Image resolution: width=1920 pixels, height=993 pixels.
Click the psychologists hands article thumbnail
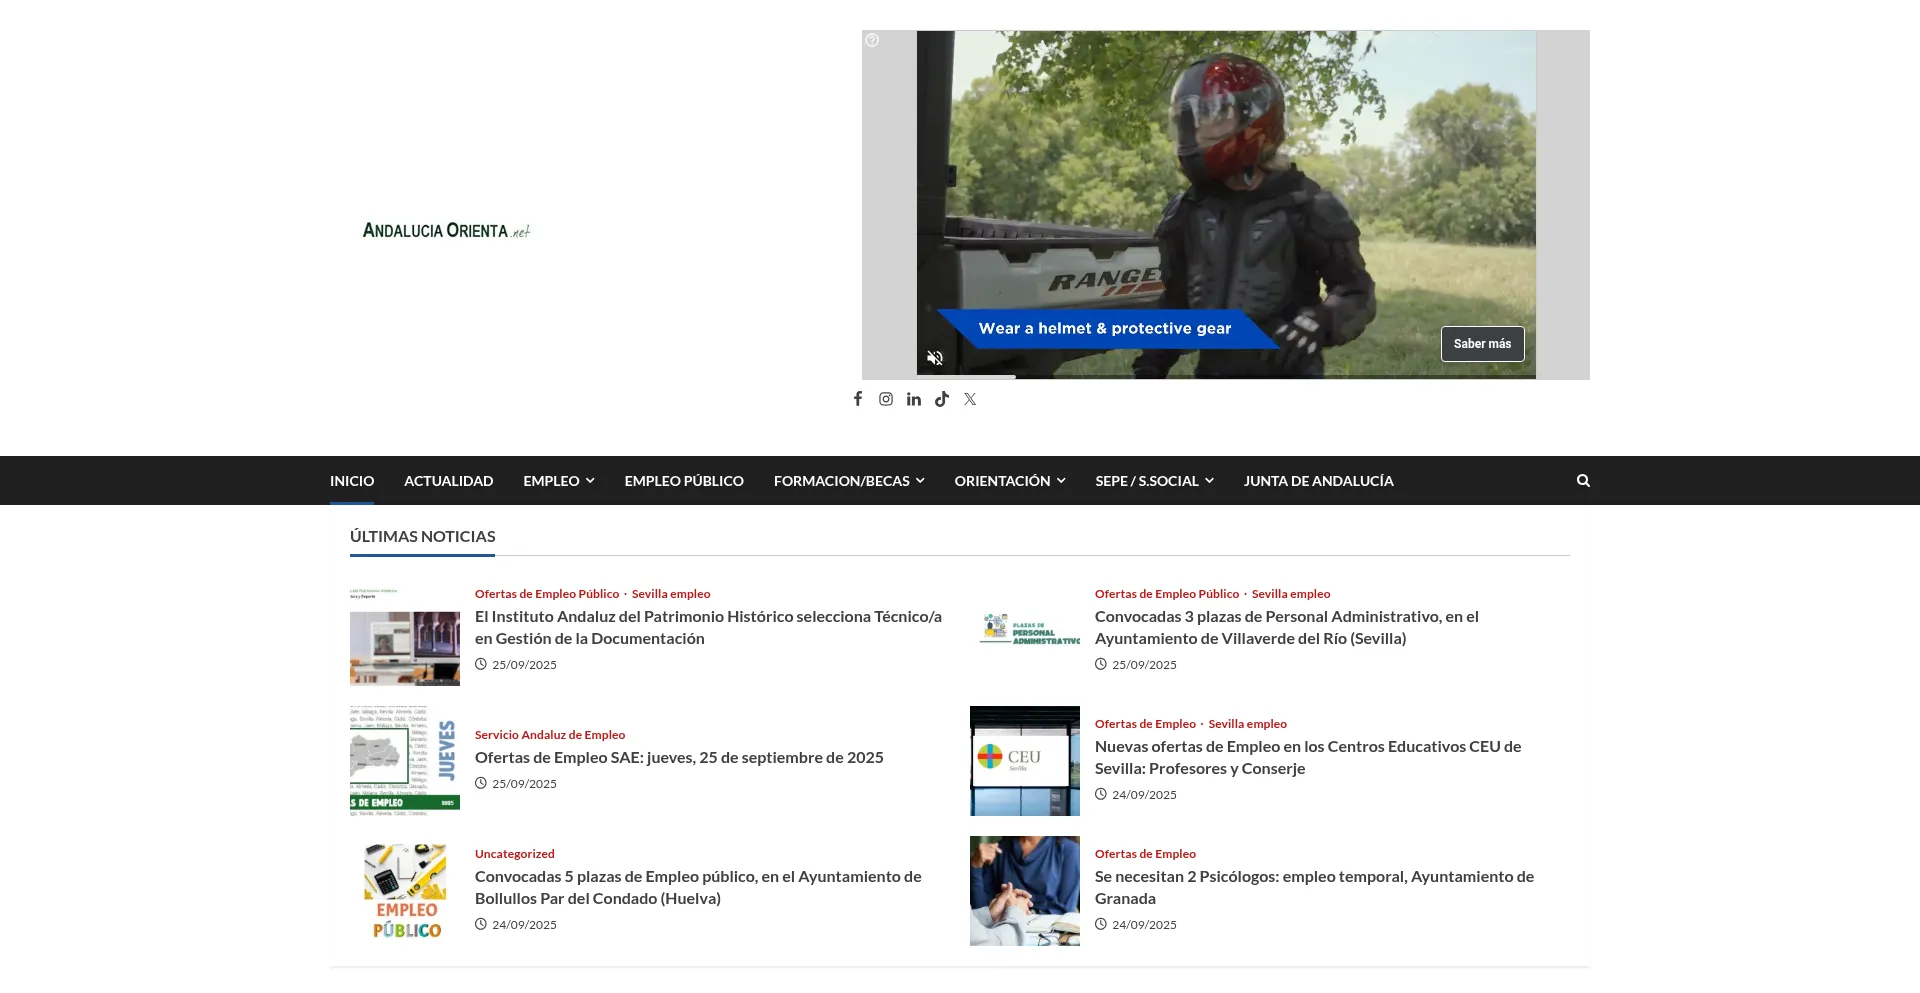click(1025, 891)
